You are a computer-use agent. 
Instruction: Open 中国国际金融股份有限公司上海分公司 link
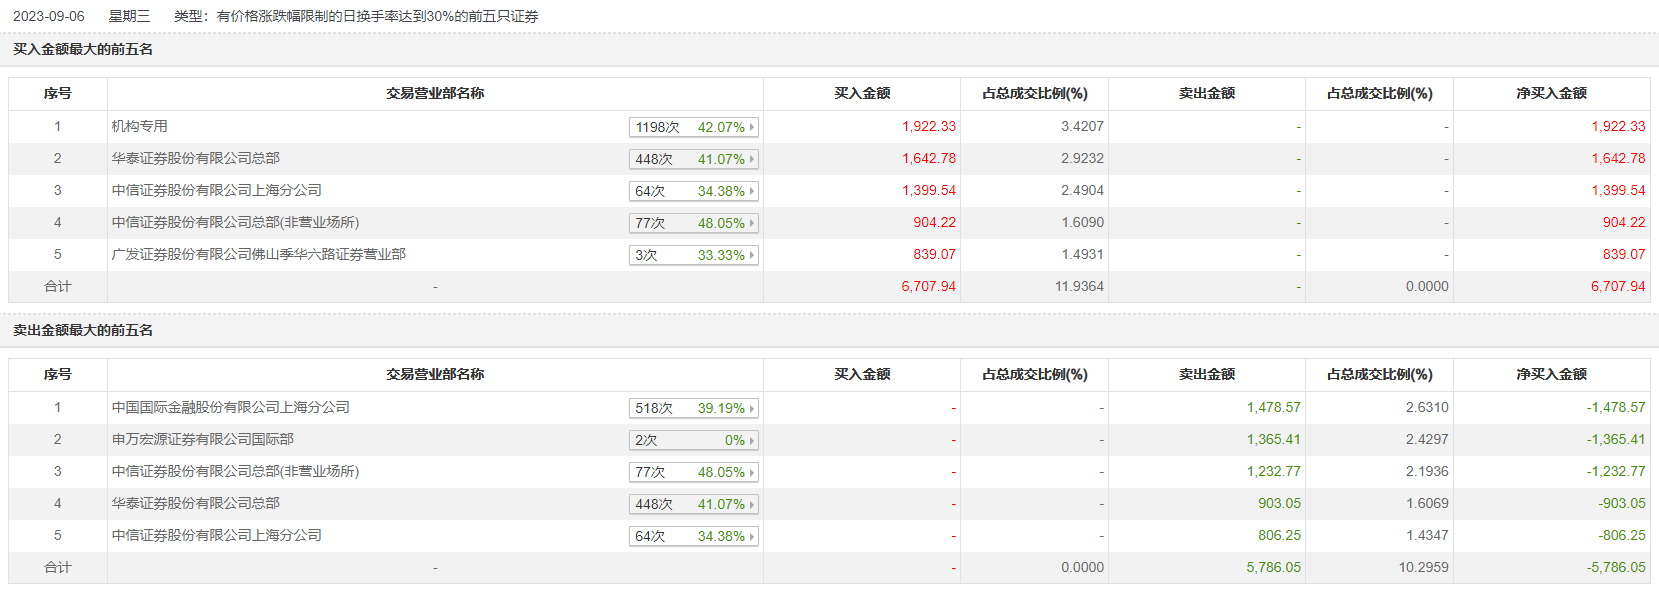(231, 407)
